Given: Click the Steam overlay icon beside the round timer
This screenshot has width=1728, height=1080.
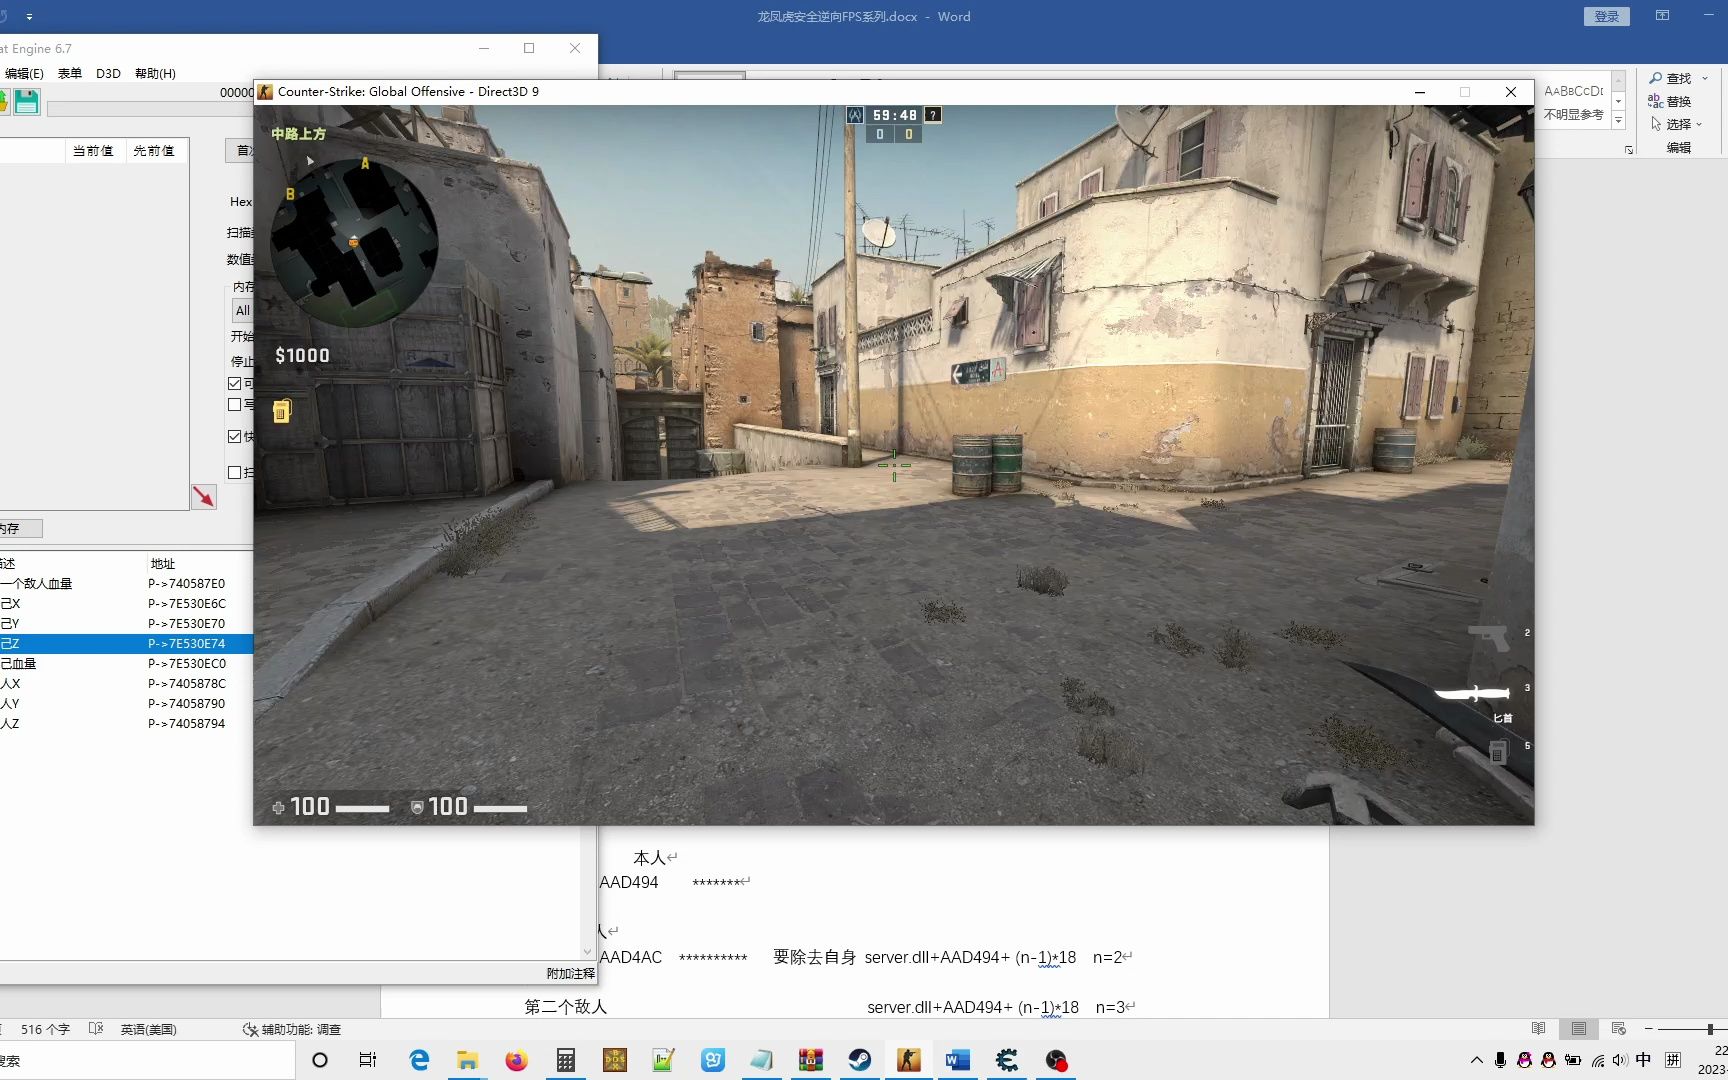Looking at the screenshot, I should [x=855, y=115].
